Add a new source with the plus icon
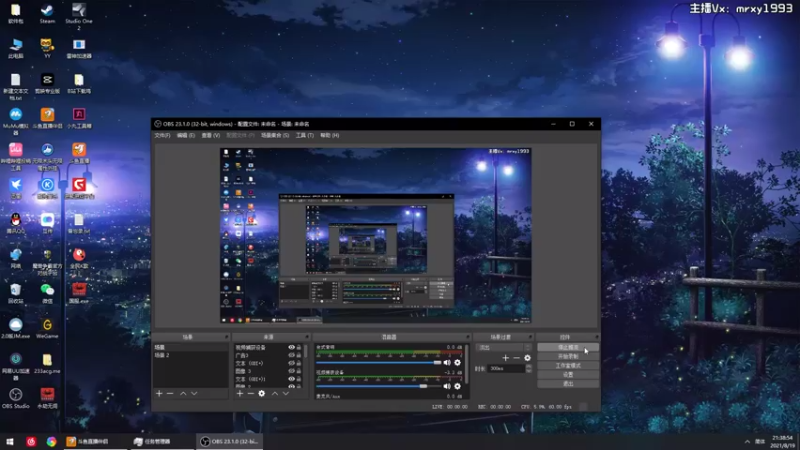 coord(240,393)
